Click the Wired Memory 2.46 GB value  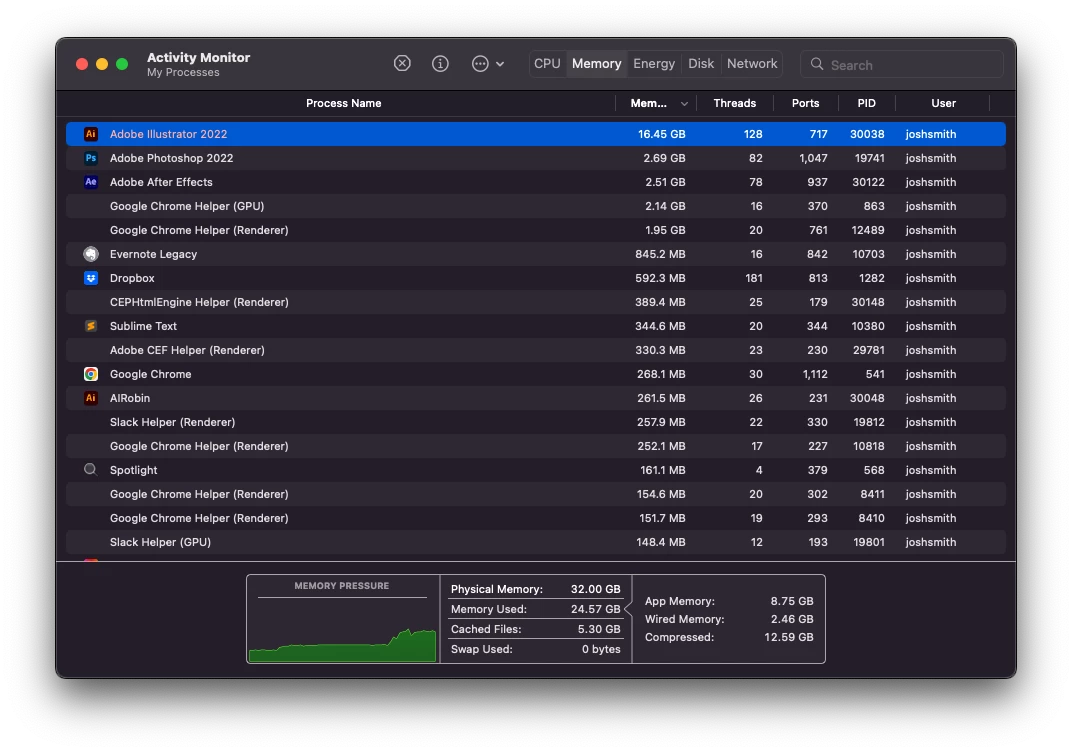click(x=792, y=619)
